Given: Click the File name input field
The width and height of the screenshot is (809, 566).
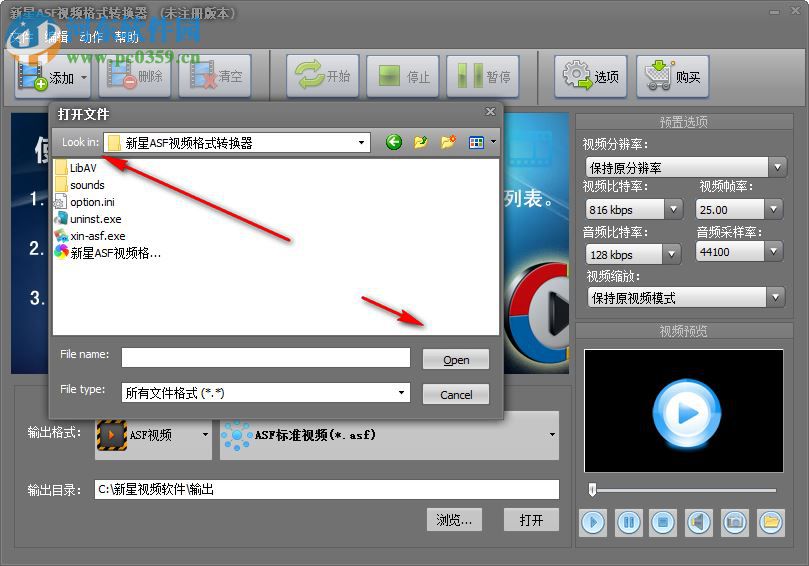Looking at the screenshot, I should coord(266,358).
